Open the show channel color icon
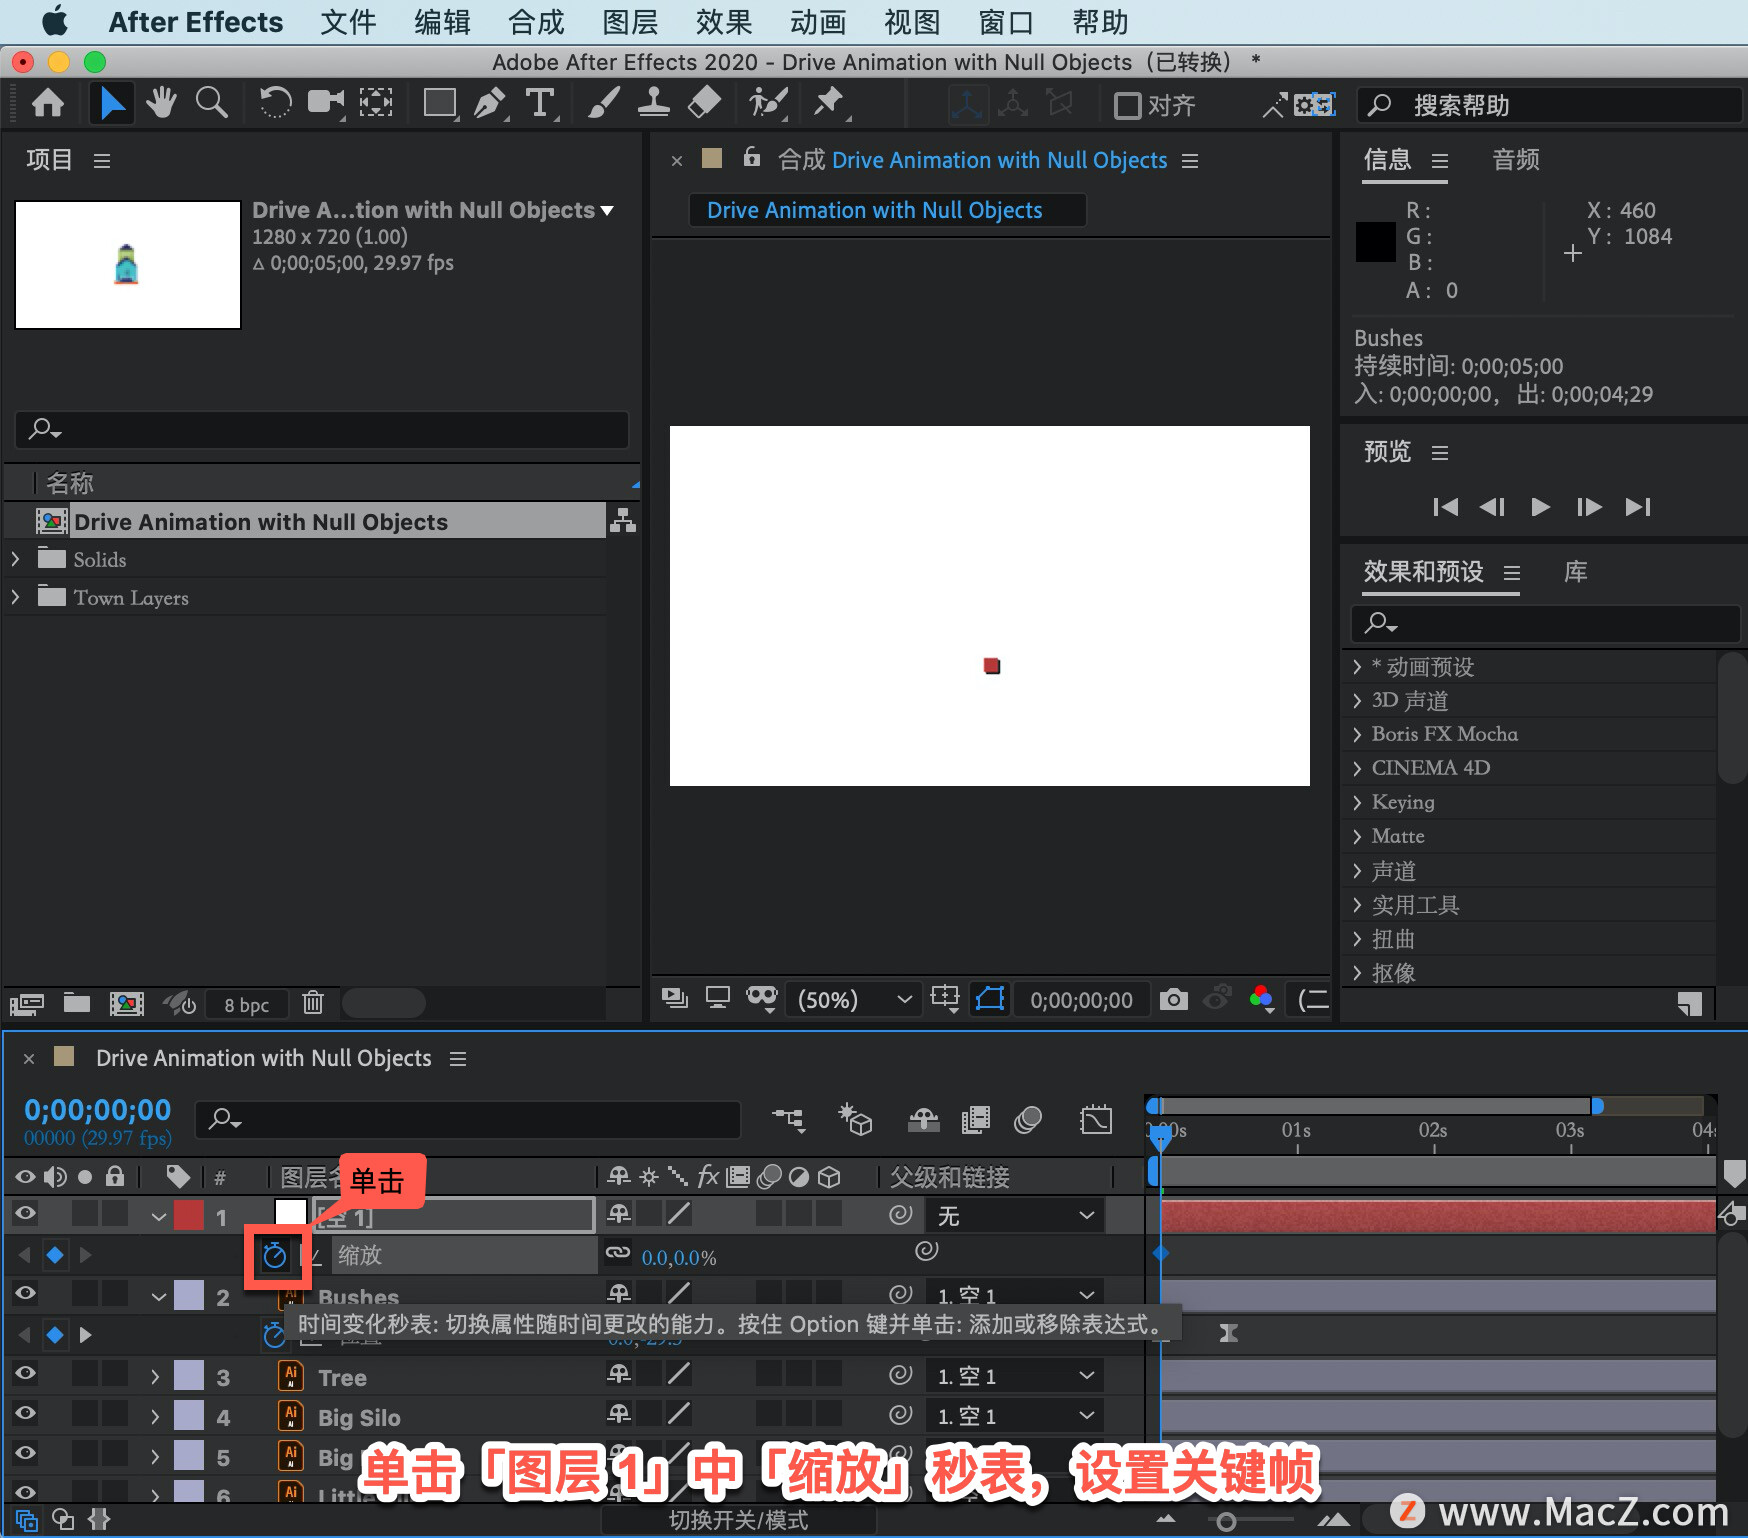Viewport: 1748px width, 1538px height. (1261, 998)
